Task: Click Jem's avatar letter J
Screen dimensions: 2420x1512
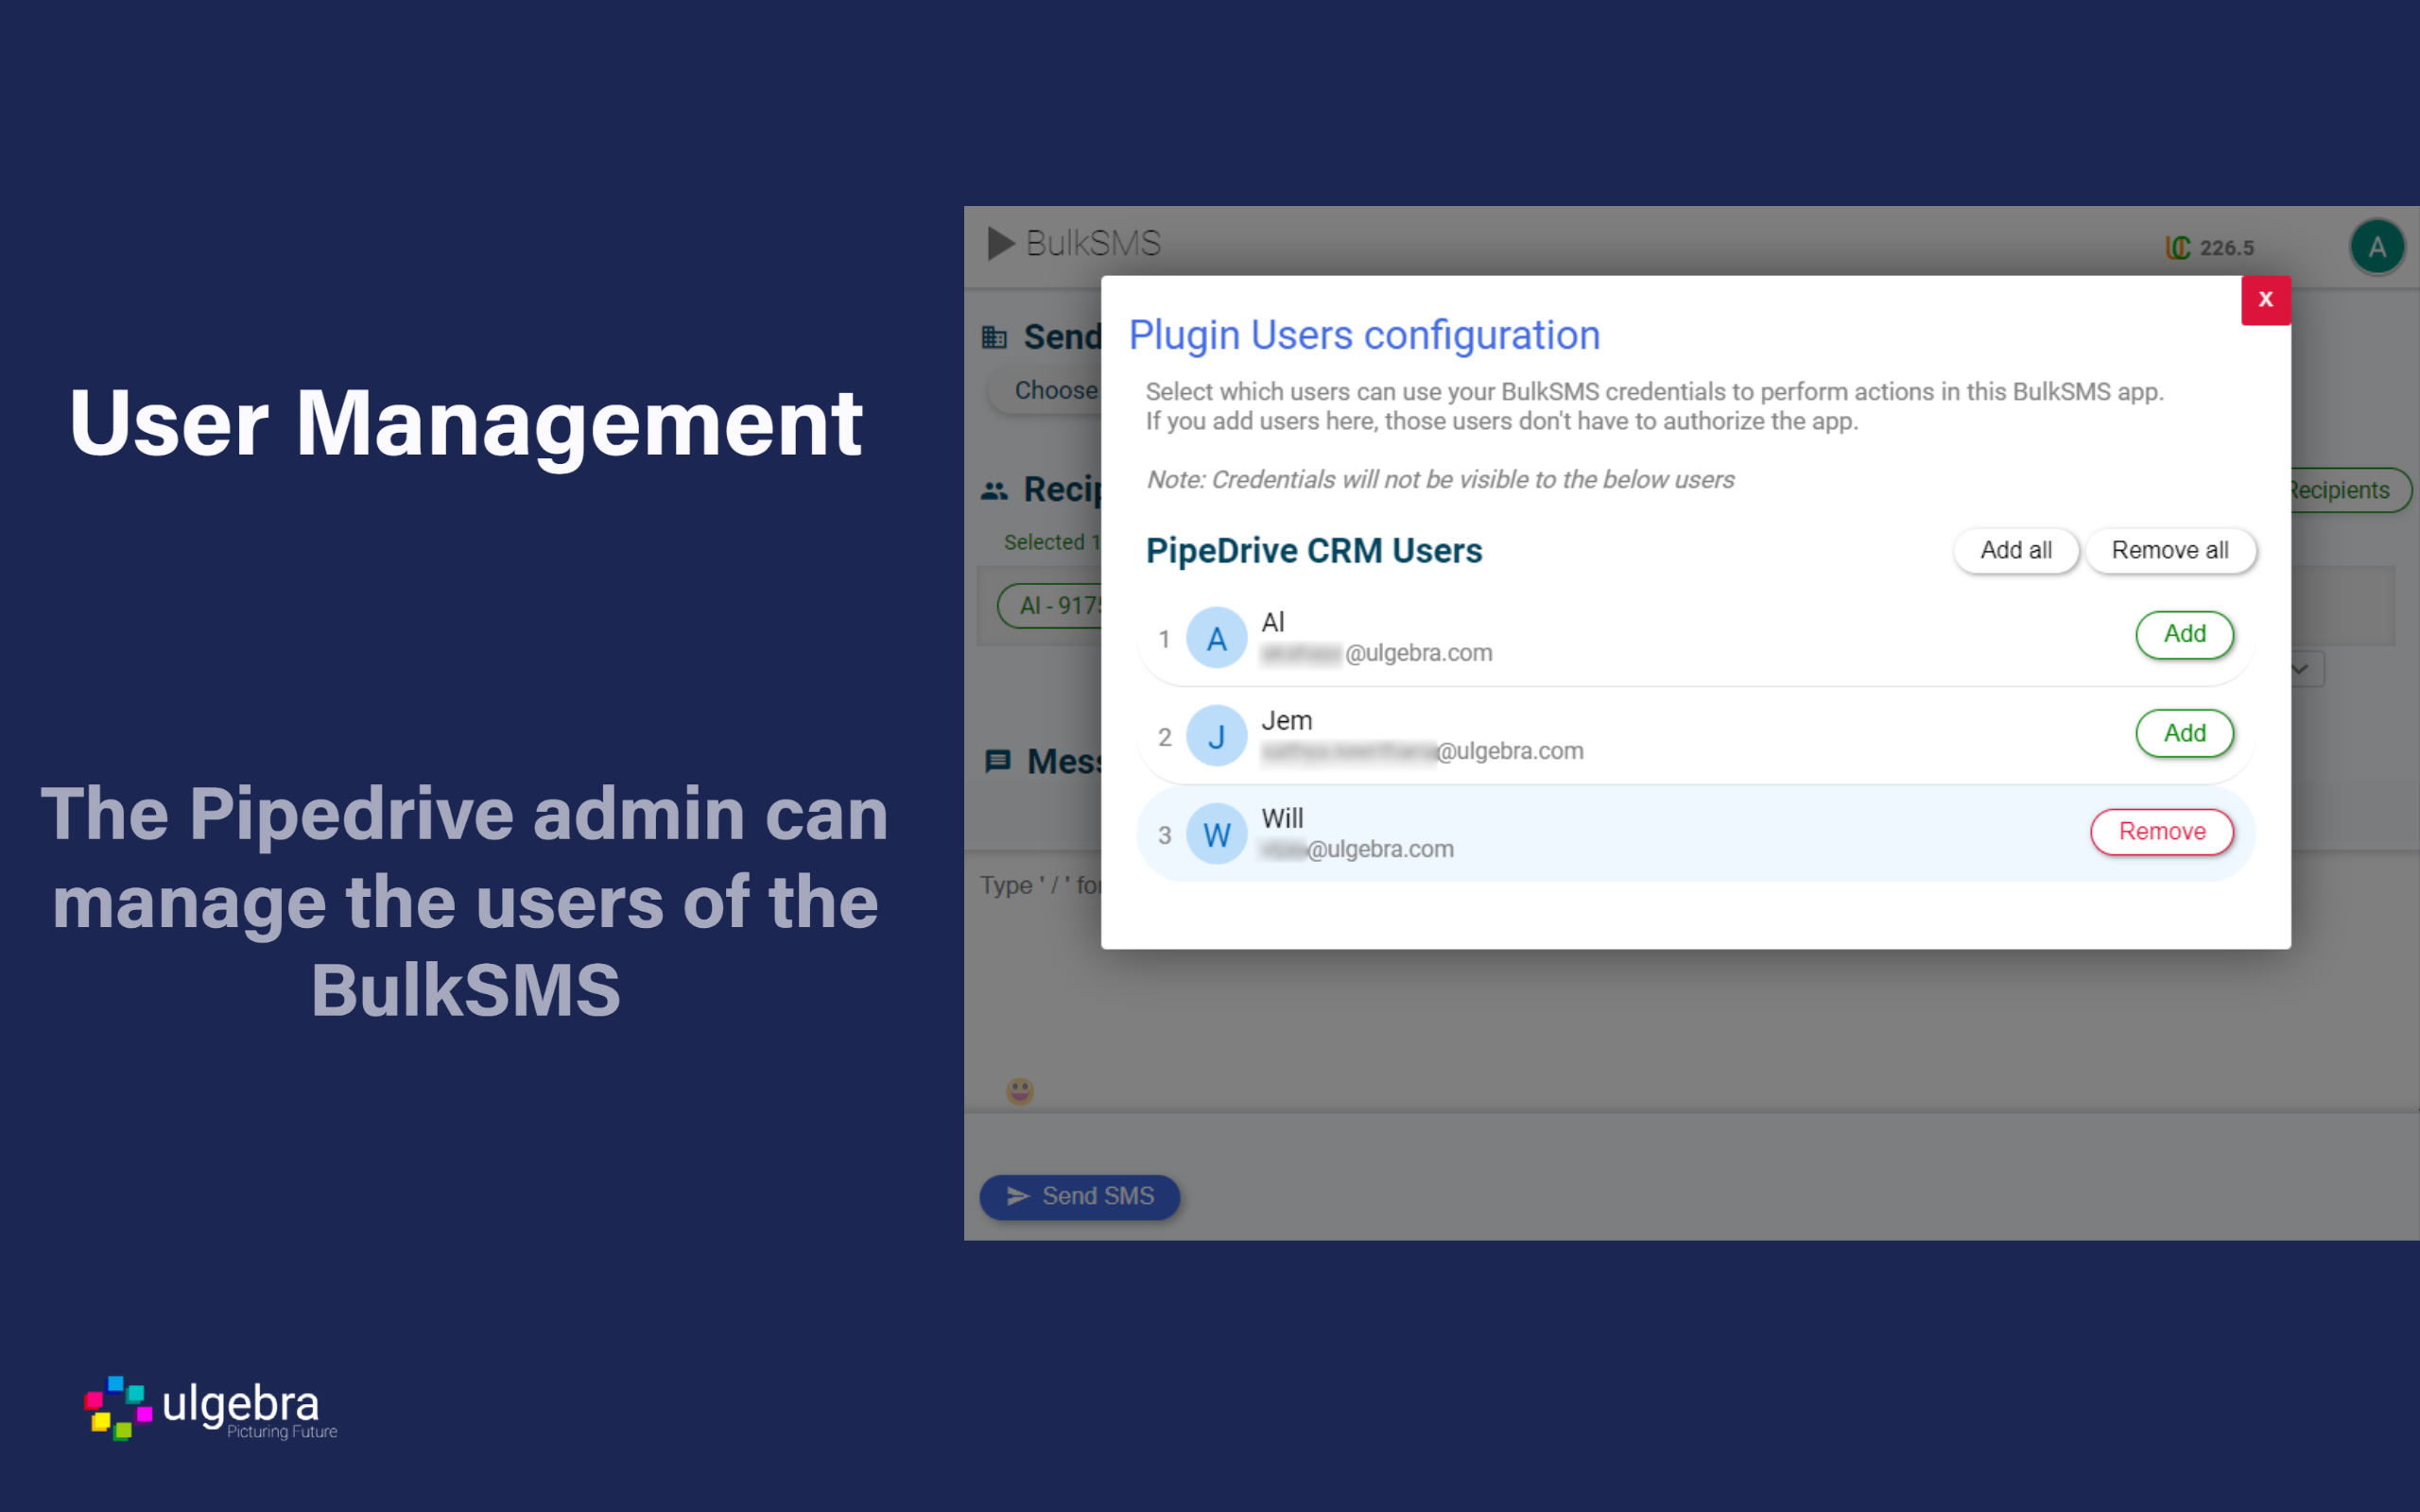Action: (x=1216, y=736)
